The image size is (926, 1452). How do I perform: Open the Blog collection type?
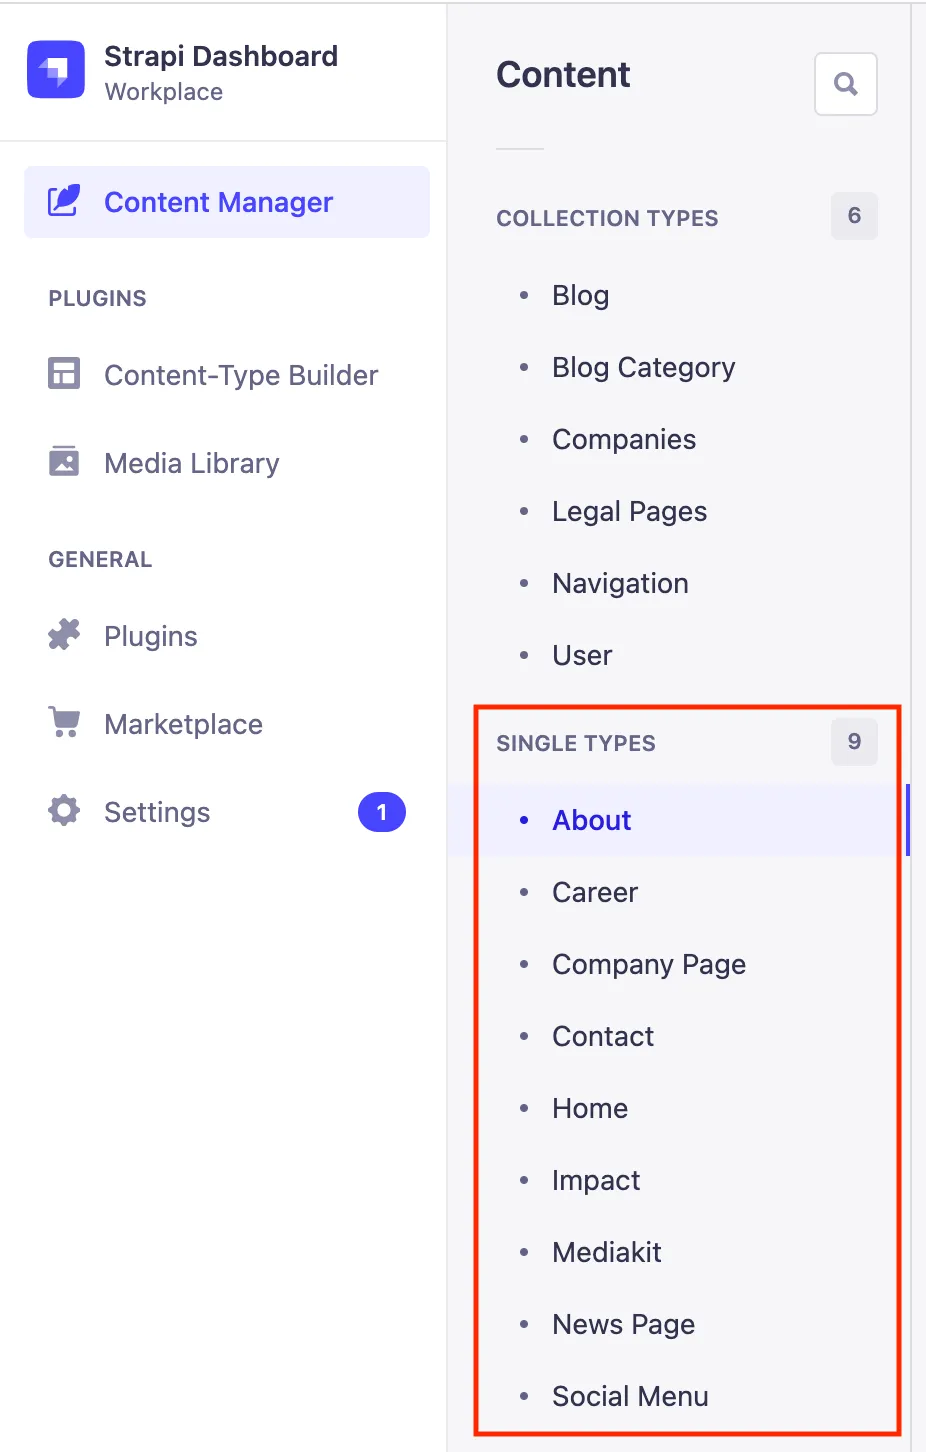(580, 296)
